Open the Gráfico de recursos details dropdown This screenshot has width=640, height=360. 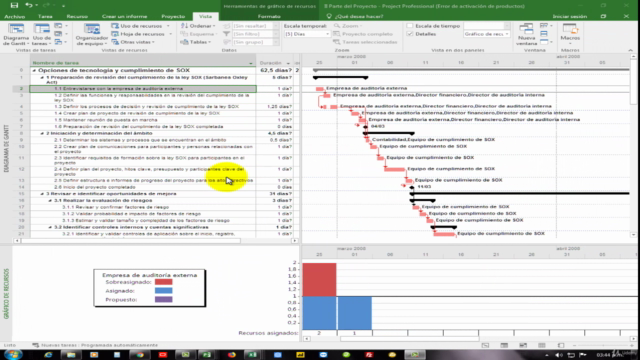(507, 34)
